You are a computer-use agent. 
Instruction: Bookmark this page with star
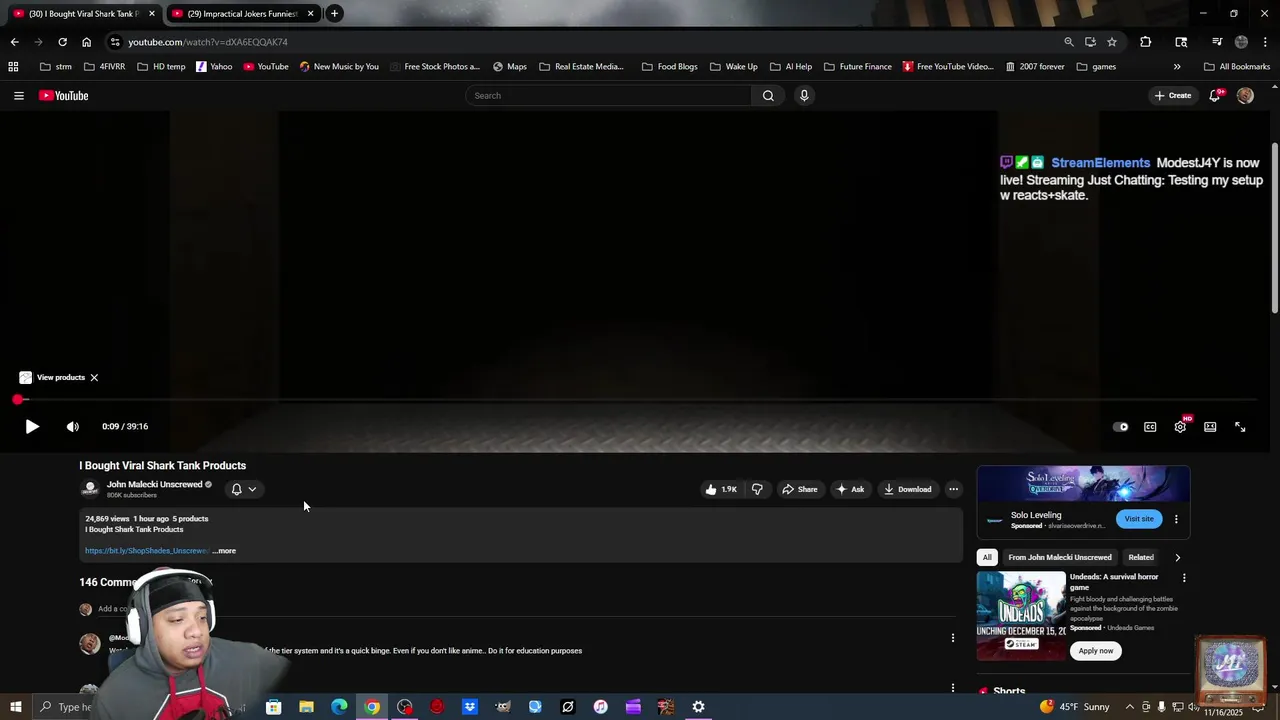point(1112,42)
